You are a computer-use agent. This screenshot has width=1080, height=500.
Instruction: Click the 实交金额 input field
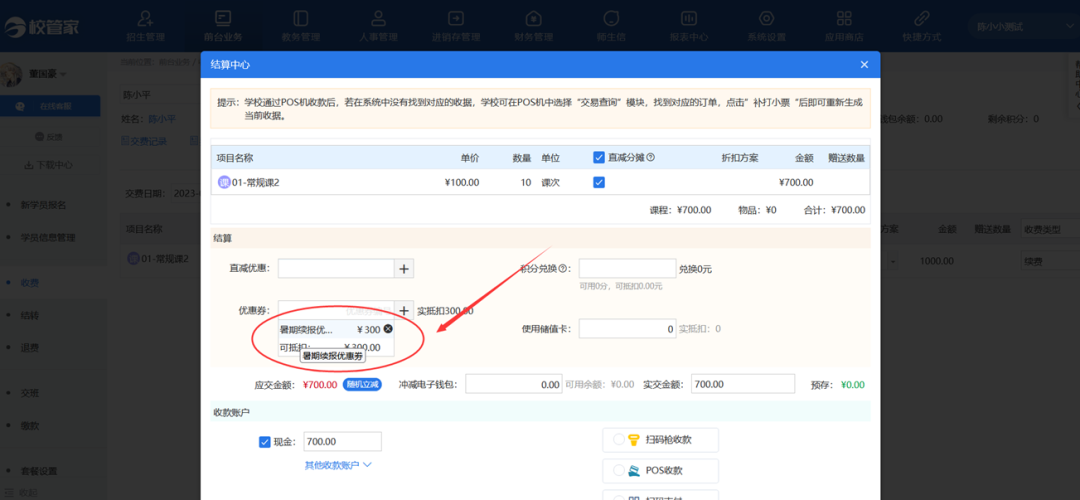pos(743,384)
